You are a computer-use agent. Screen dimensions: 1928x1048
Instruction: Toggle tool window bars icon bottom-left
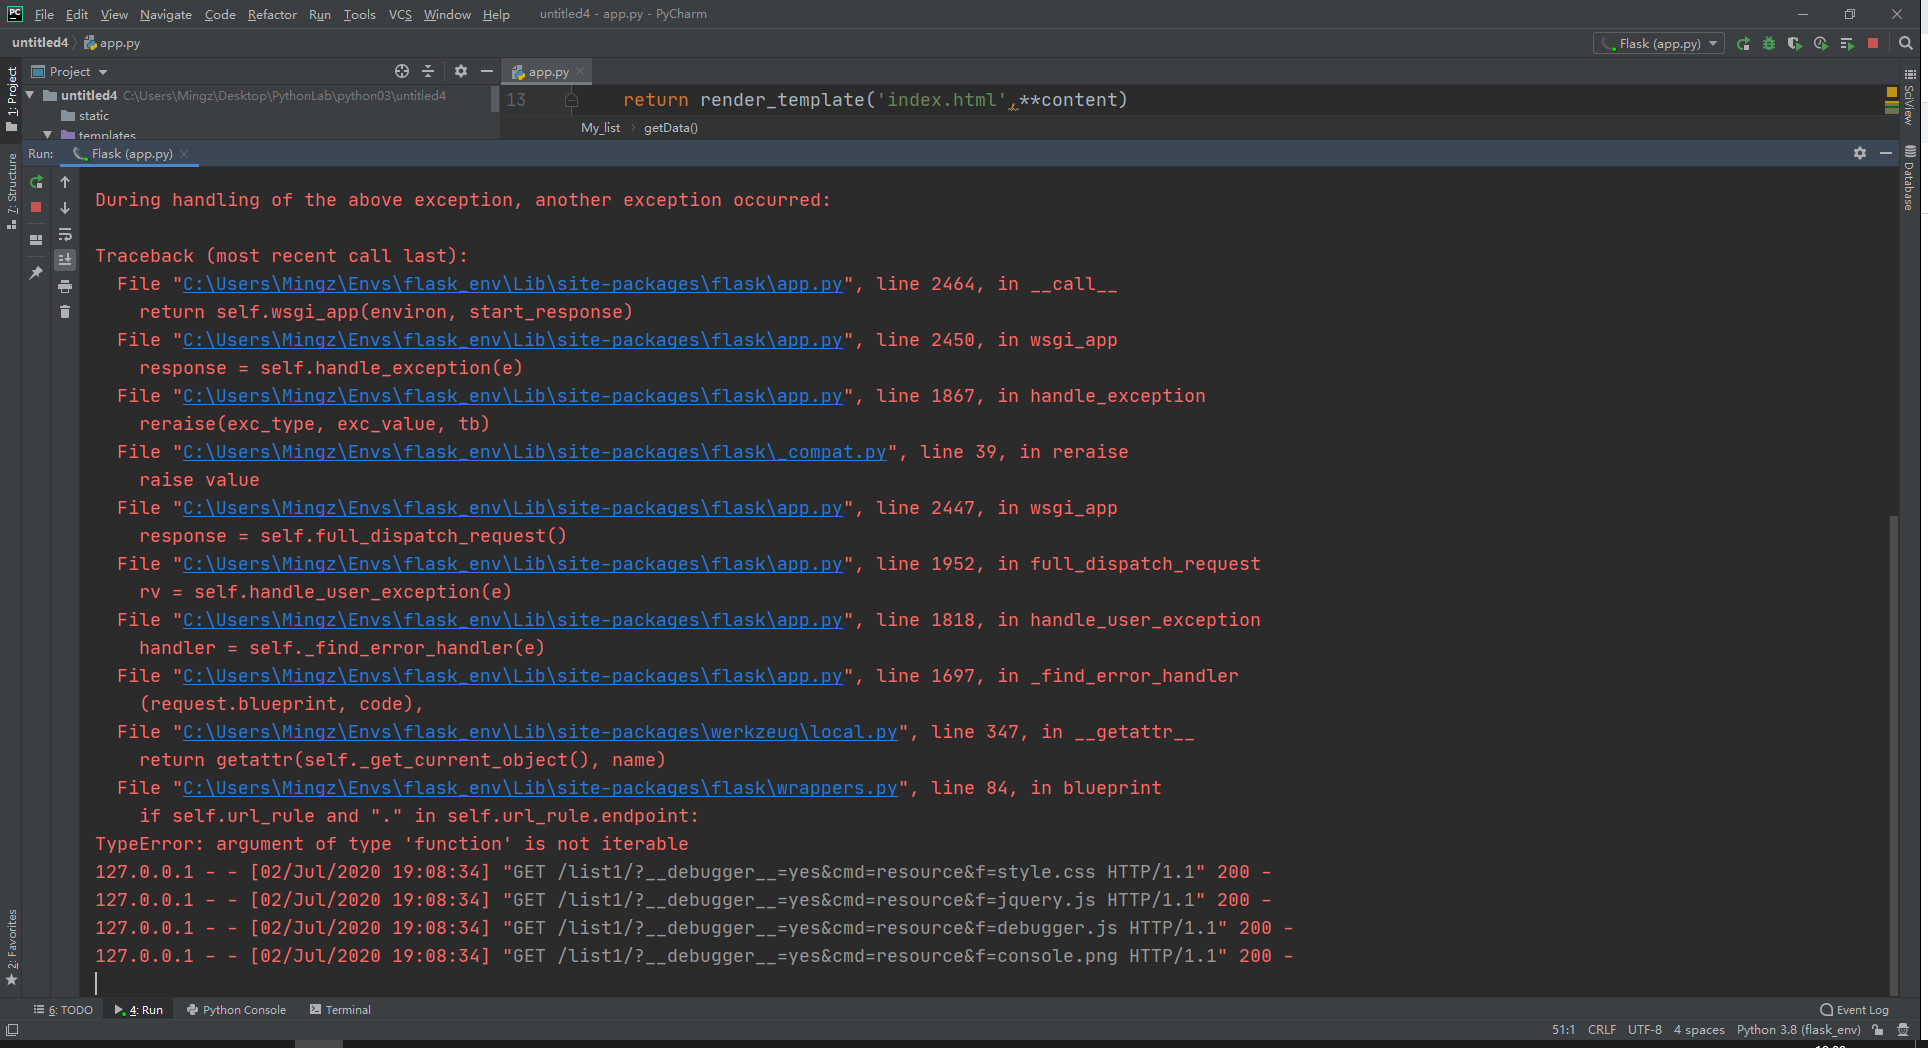(12, 1030)
